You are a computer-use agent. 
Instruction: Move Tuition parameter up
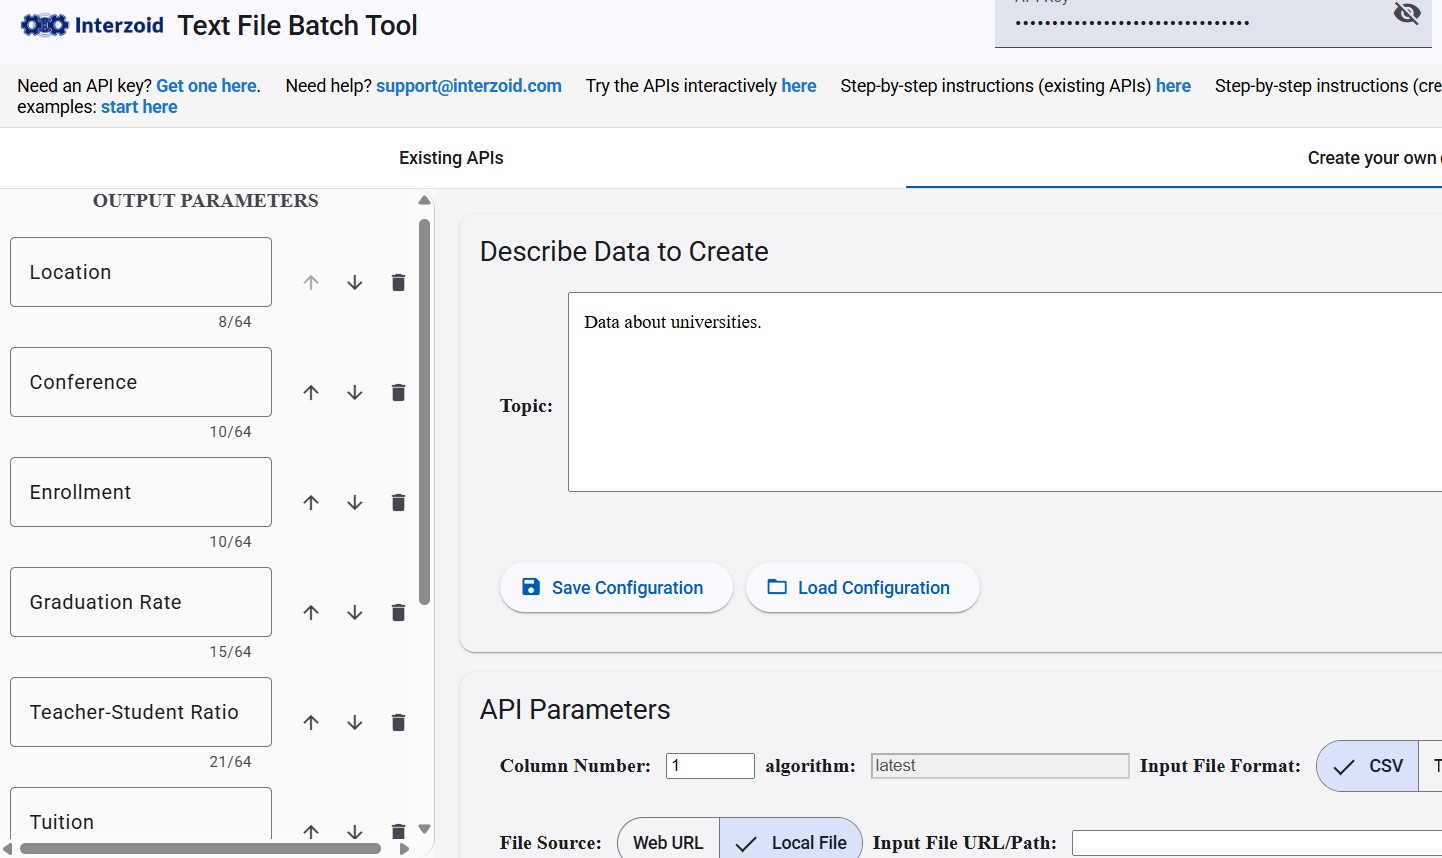pos(311,831)
